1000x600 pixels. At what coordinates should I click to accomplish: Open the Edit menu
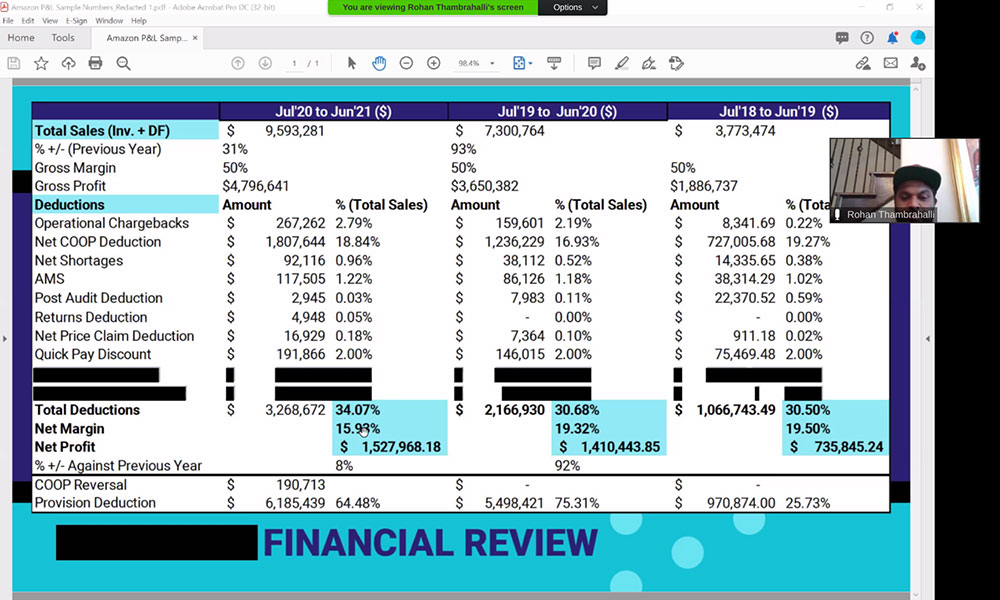coord(28,20)
